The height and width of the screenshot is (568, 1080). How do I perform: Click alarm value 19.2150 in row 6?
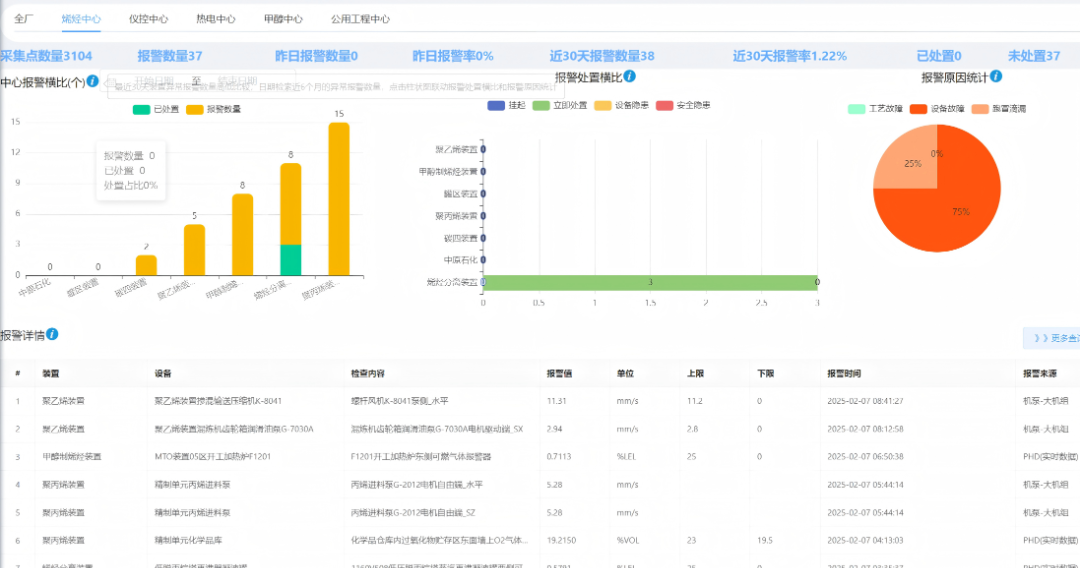pos(561,540)
